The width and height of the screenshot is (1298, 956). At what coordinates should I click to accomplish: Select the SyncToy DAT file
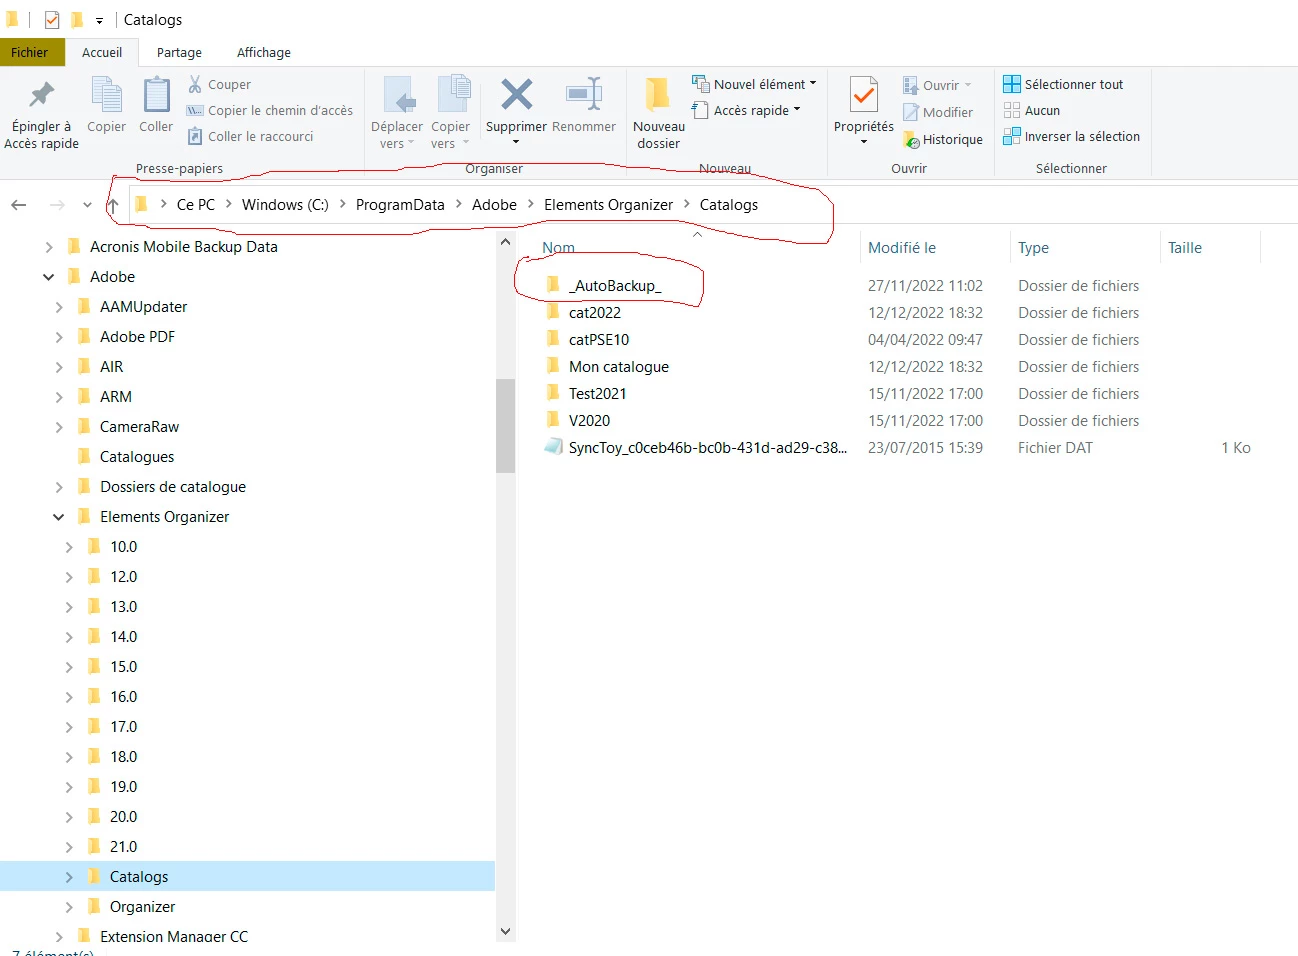pos(707,448)
